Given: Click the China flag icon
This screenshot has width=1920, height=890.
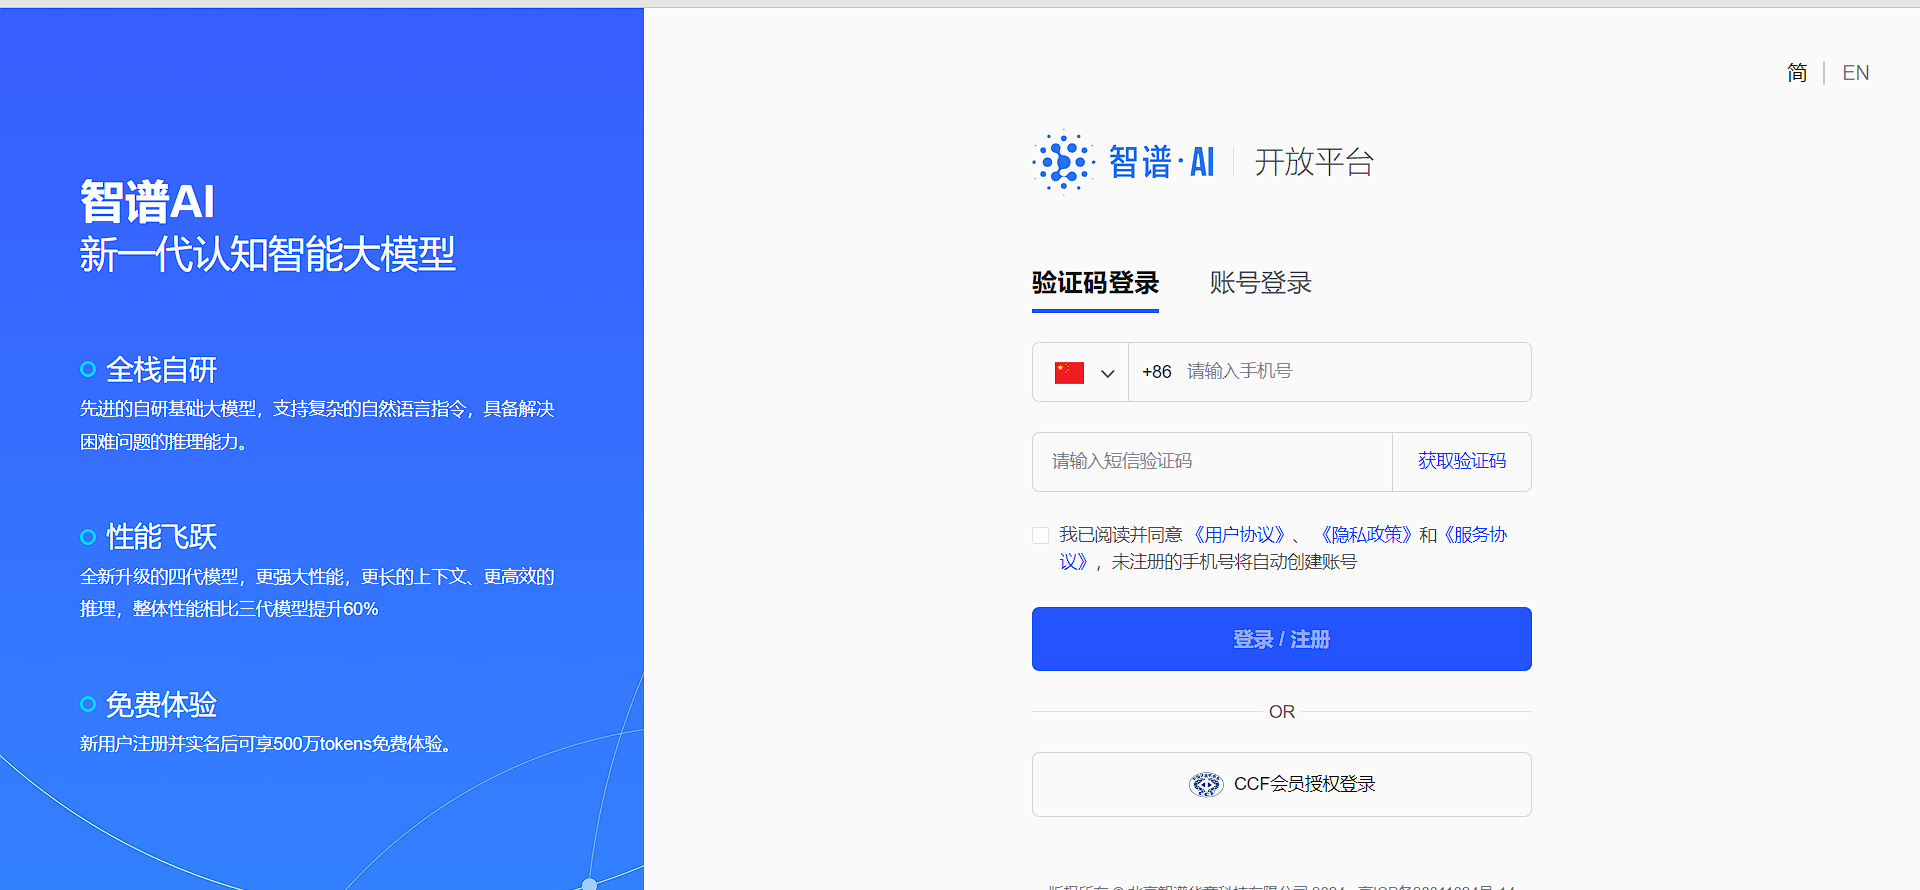Looking at the screenshot, I should click(1069, 373).
